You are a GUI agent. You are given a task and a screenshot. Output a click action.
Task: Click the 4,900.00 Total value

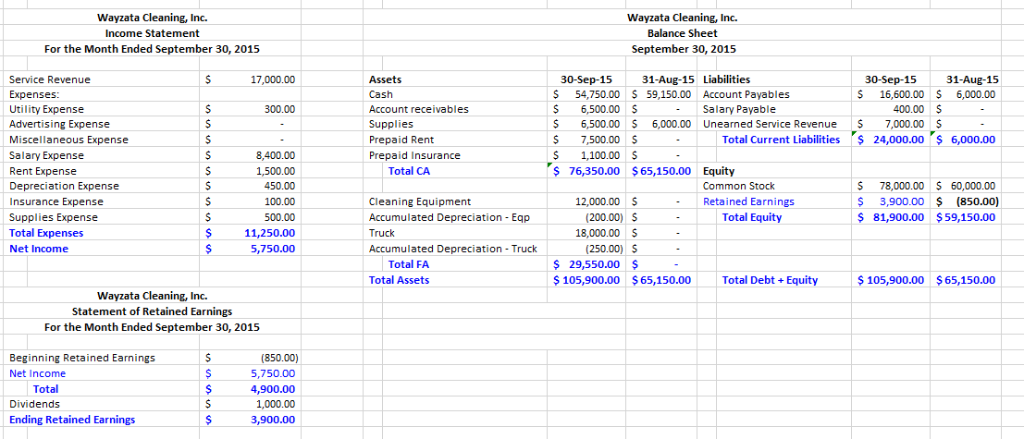click(274, 389)
